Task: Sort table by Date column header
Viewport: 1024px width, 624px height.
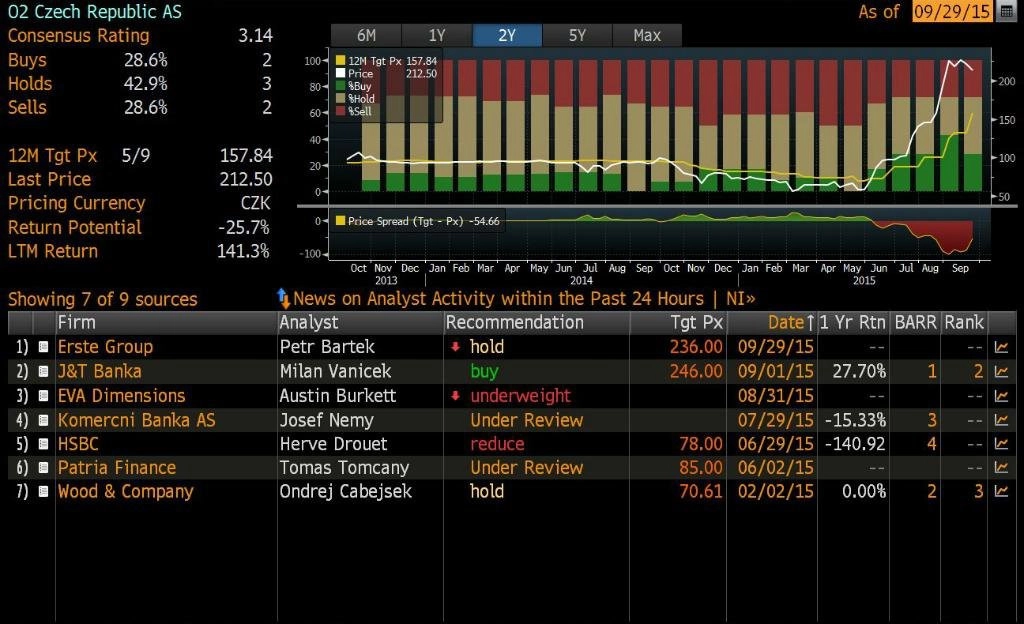Action: [x=772, y=322]
